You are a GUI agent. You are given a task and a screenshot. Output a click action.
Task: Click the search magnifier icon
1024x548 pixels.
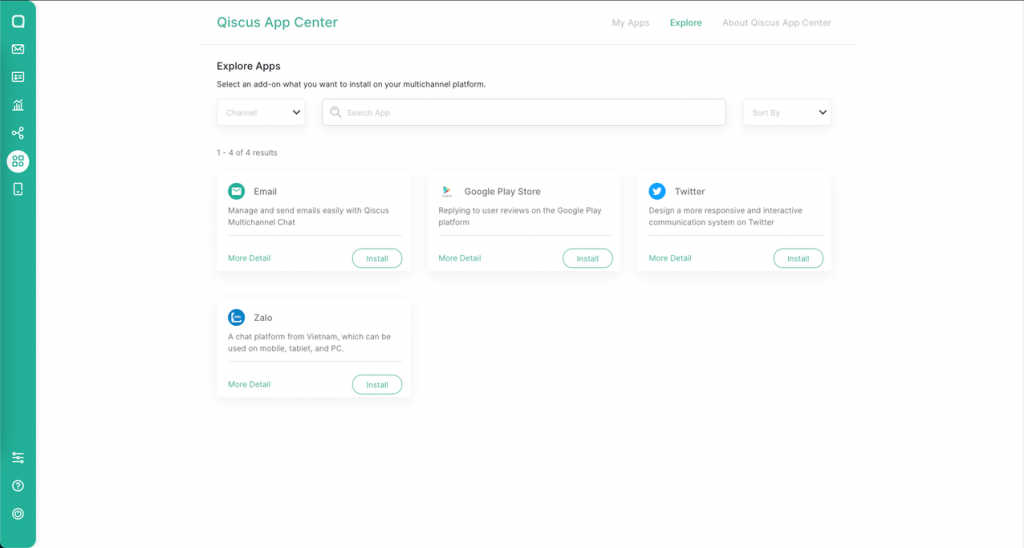pyautogui.click(x=336, y=112)
